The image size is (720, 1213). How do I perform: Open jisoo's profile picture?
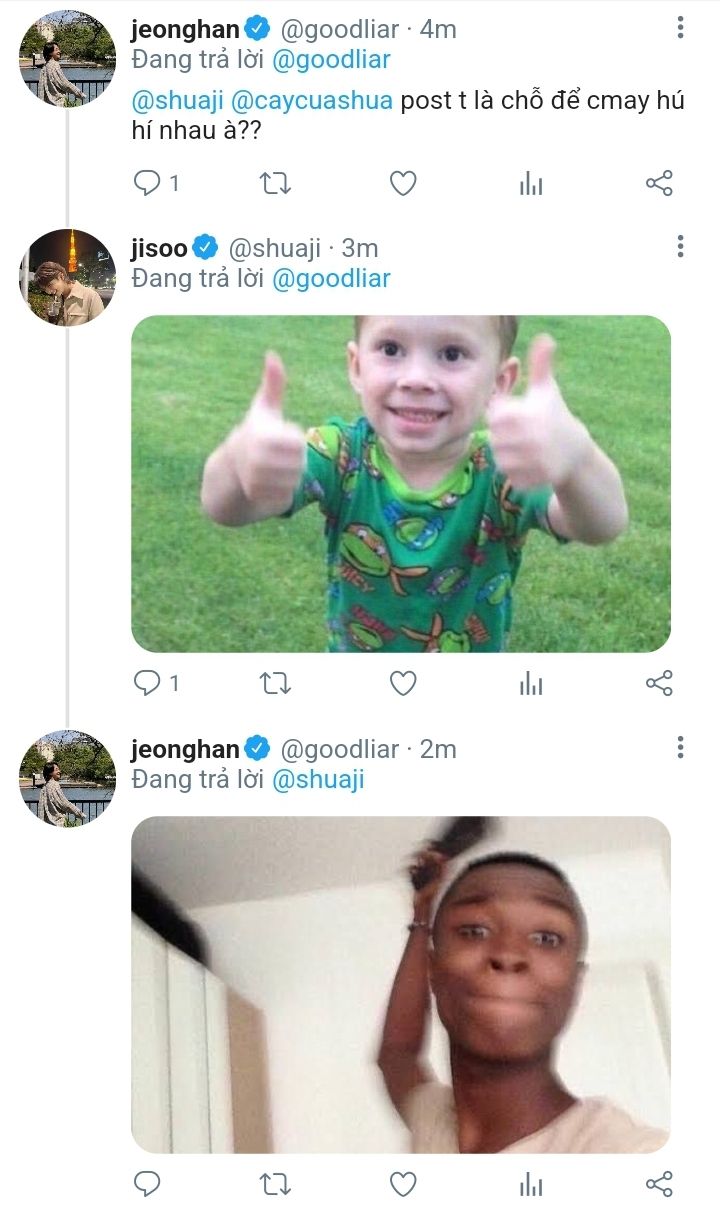pyautogui.click(x=68, y=277)
